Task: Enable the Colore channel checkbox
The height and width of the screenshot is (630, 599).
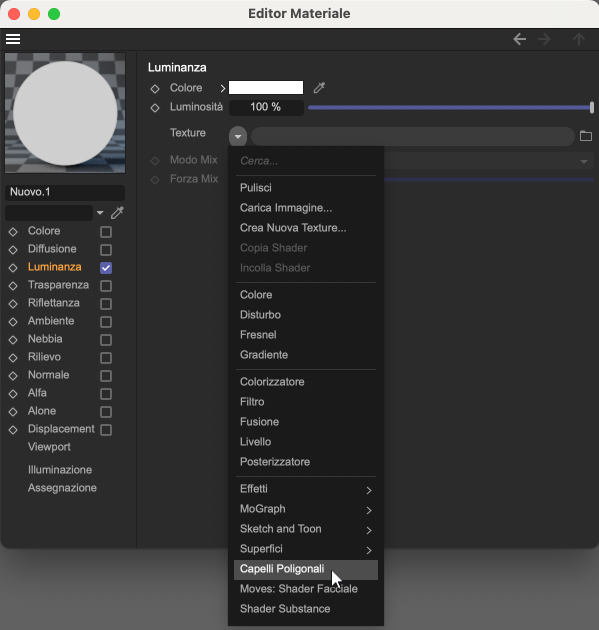Action: tap(106, 232)
